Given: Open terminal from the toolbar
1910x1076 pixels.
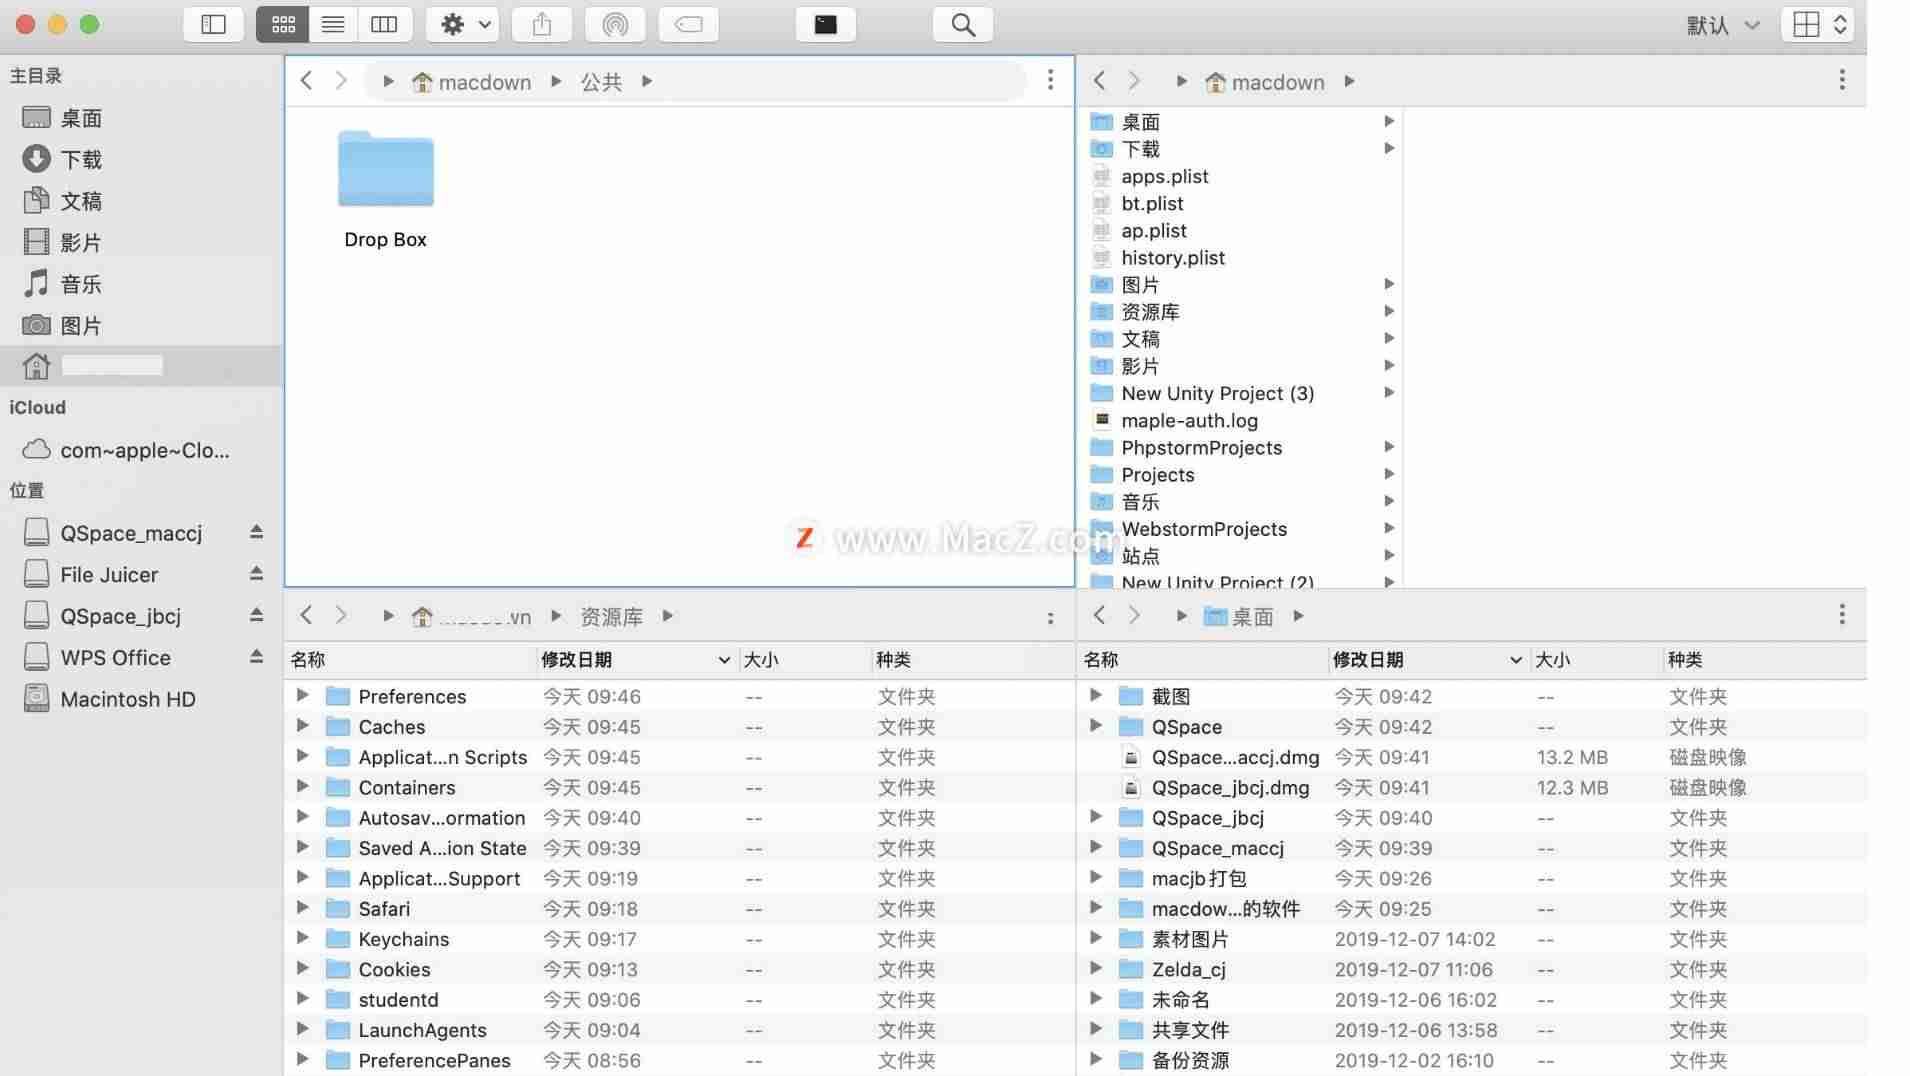Looking at the screenshot, I should click(826, 24).
